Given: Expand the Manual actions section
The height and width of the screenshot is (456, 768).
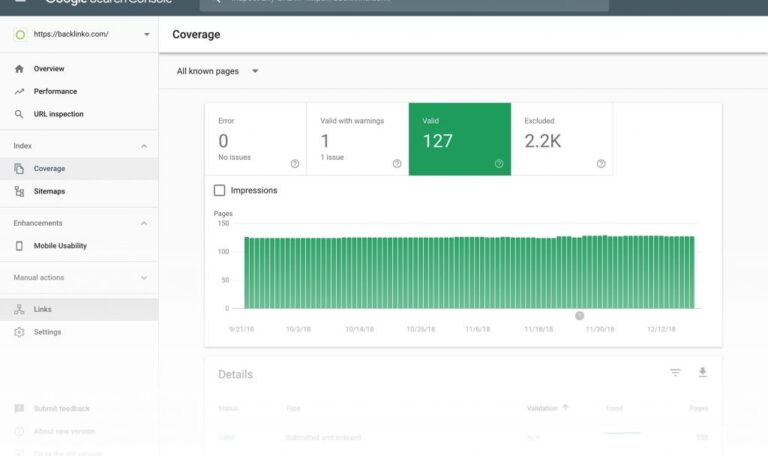Looking at the screenshot, I should click(144, 278).
